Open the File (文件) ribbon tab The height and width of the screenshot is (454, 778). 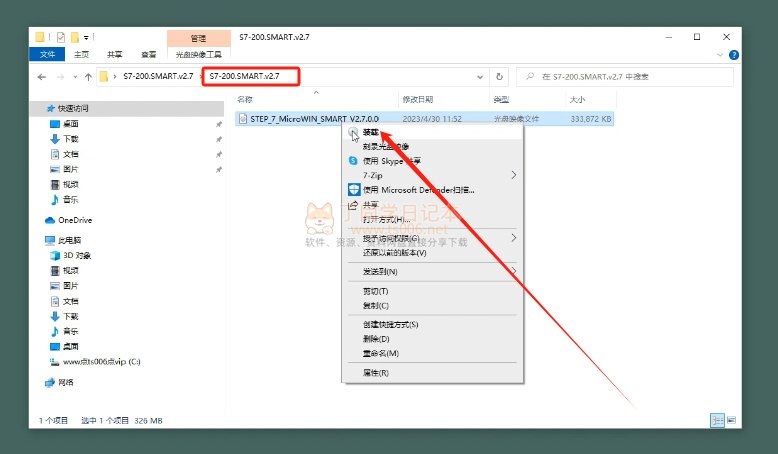click(x=47, y=55)
